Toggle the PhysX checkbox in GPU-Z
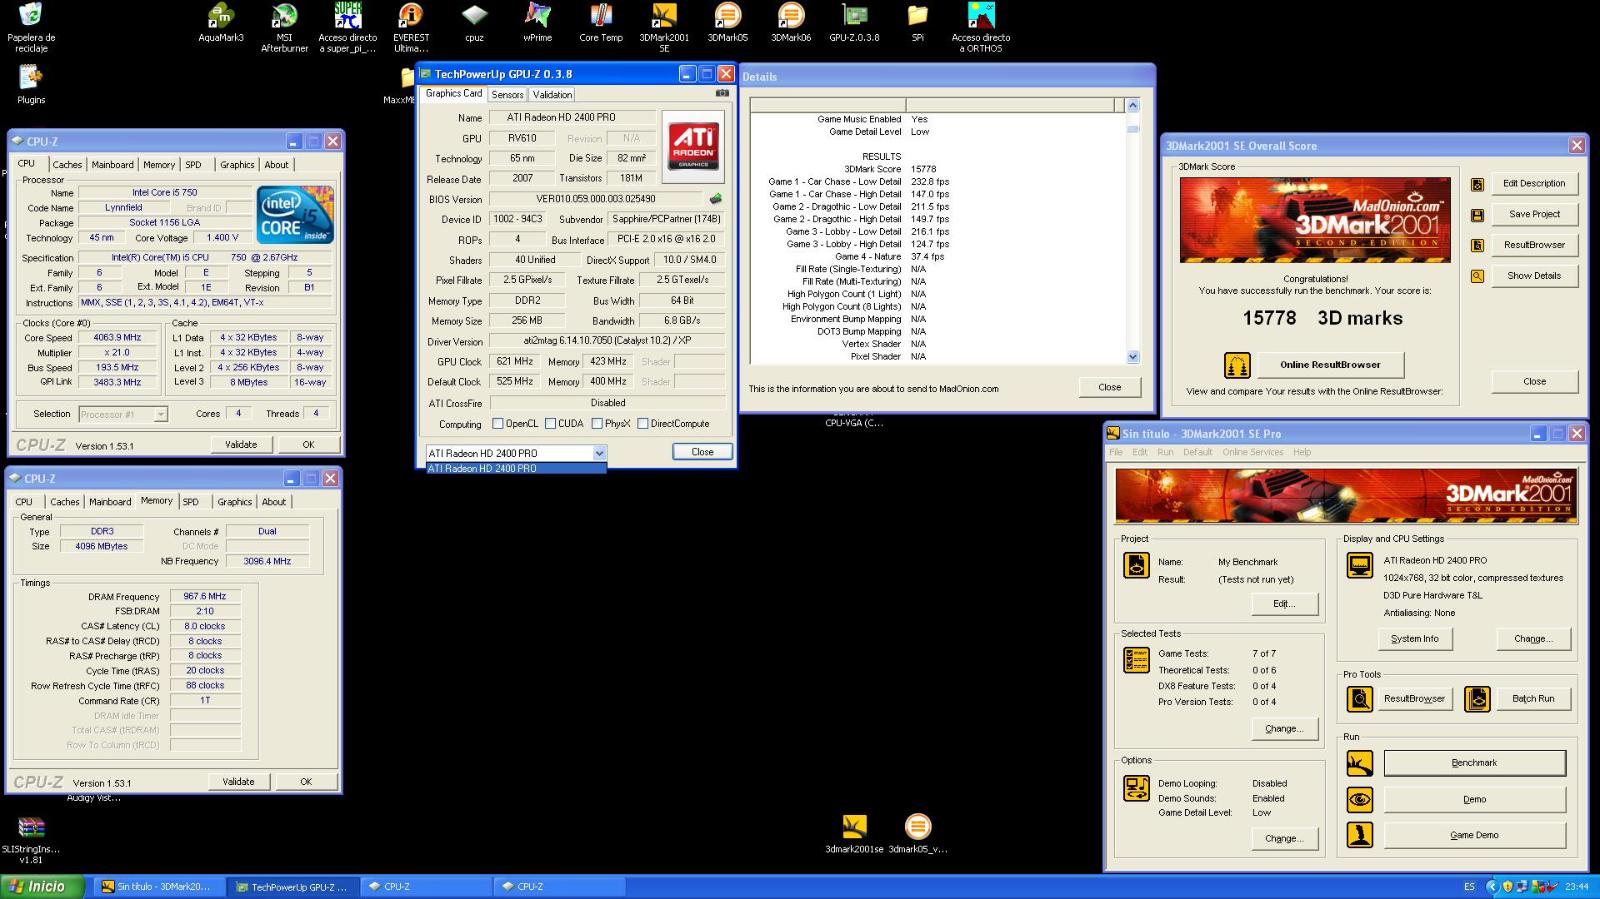Image resolution: width=1600 pixels, height=899 pixels. (x=597, y=424)
